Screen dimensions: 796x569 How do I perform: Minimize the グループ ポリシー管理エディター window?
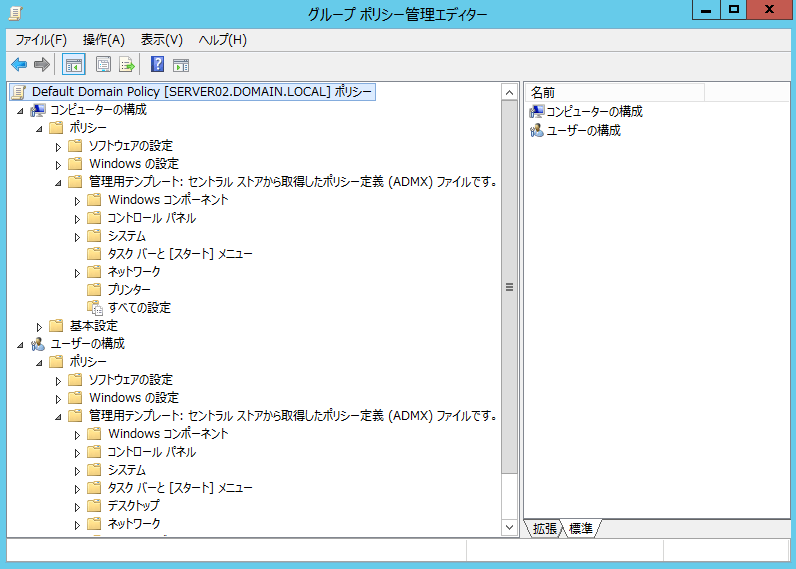click(706, 10)
